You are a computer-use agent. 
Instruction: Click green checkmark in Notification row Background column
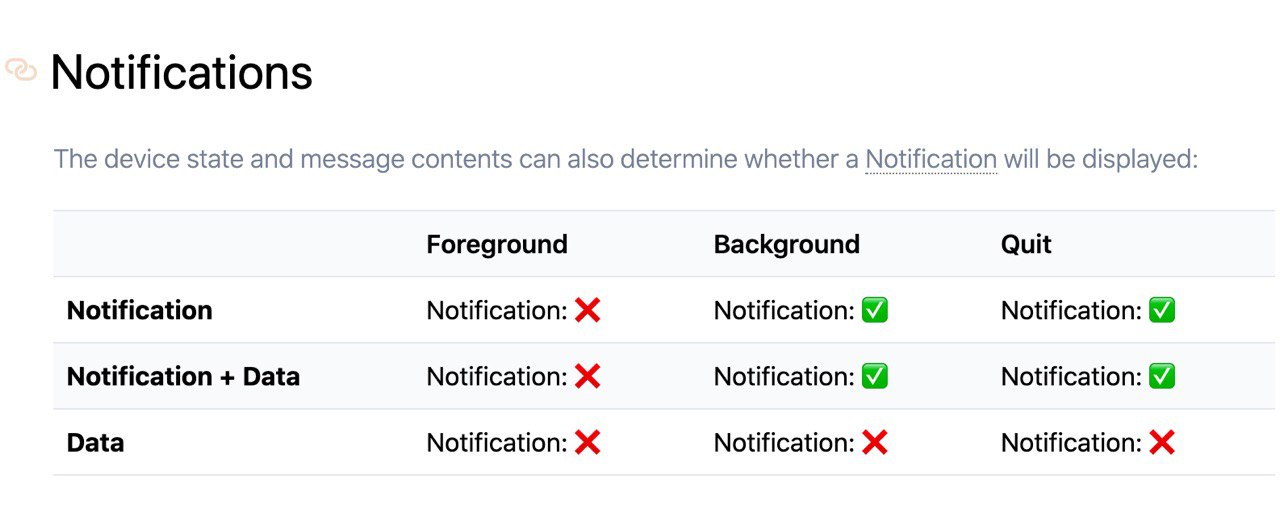tap(875, 310)
